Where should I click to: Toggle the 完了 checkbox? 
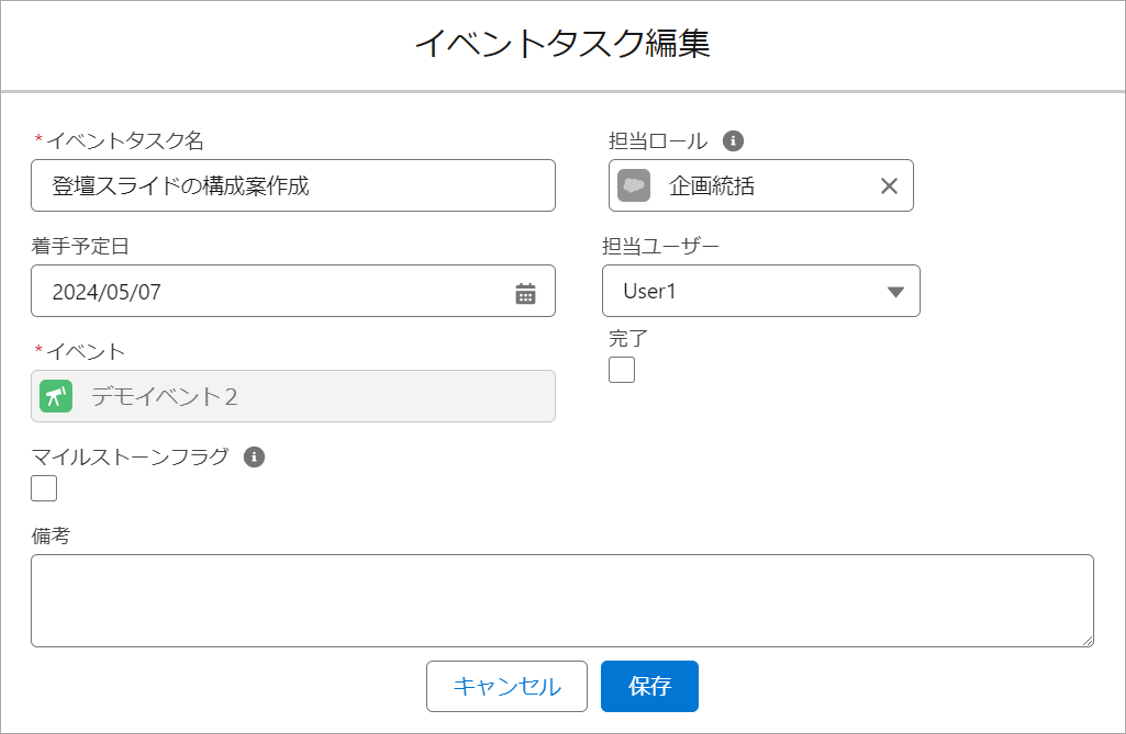coord(622,370)
